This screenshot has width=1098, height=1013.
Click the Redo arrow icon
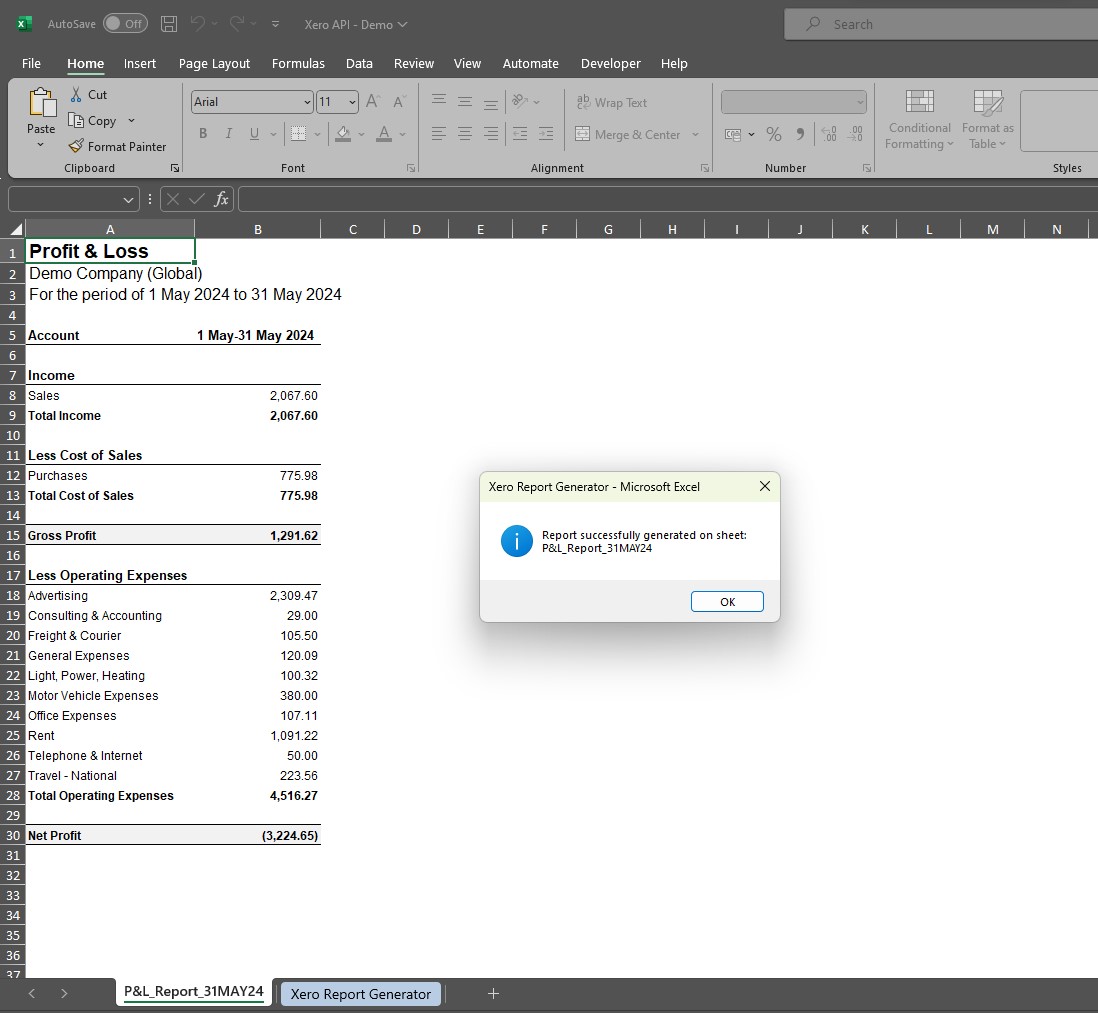click(237, 24)
